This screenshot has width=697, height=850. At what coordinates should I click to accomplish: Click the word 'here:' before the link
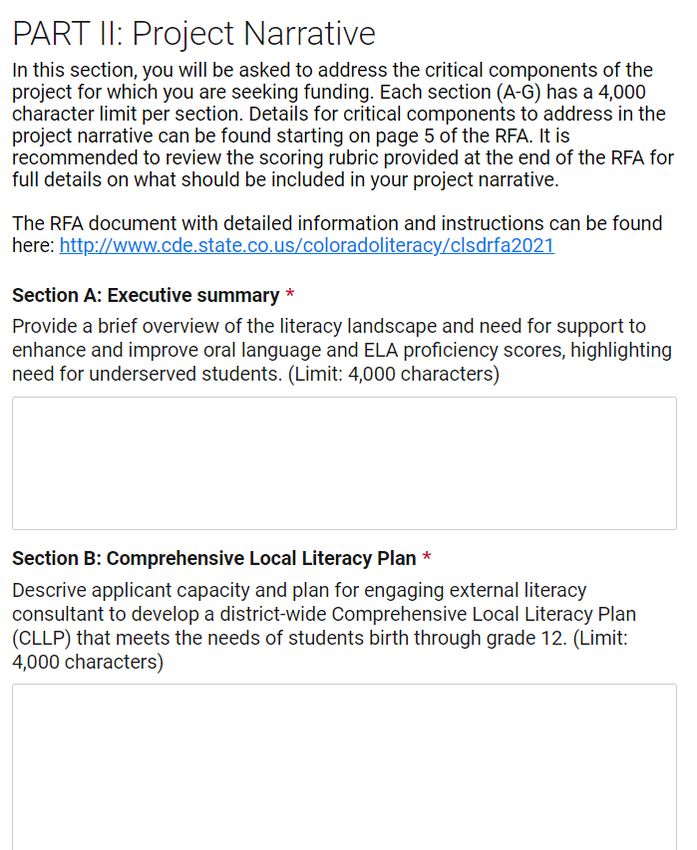(x=33, y=246)
